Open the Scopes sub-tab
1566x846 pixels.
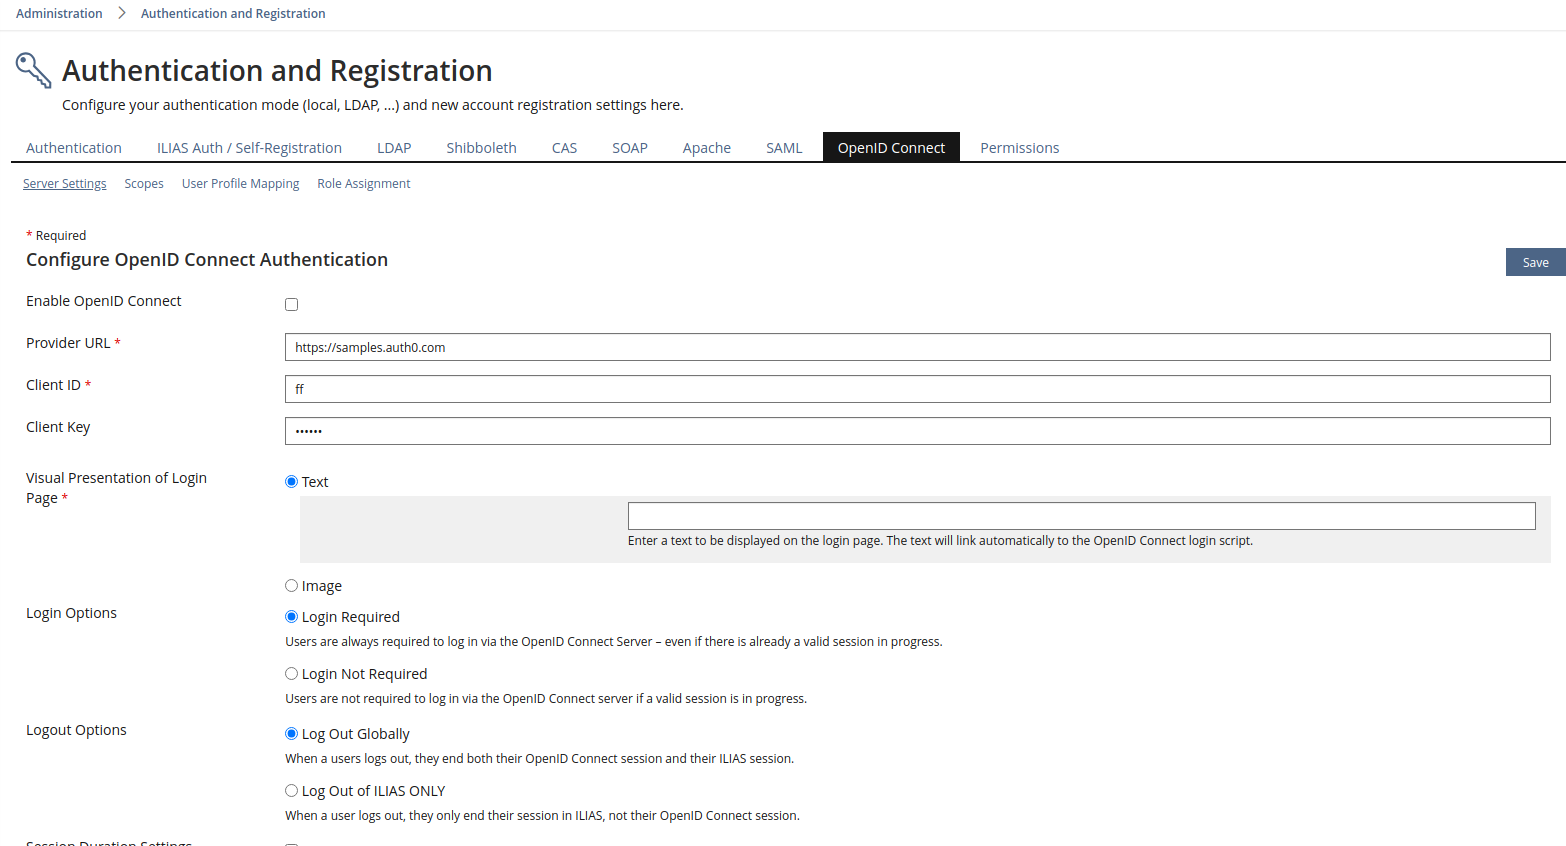coord(144,184)
